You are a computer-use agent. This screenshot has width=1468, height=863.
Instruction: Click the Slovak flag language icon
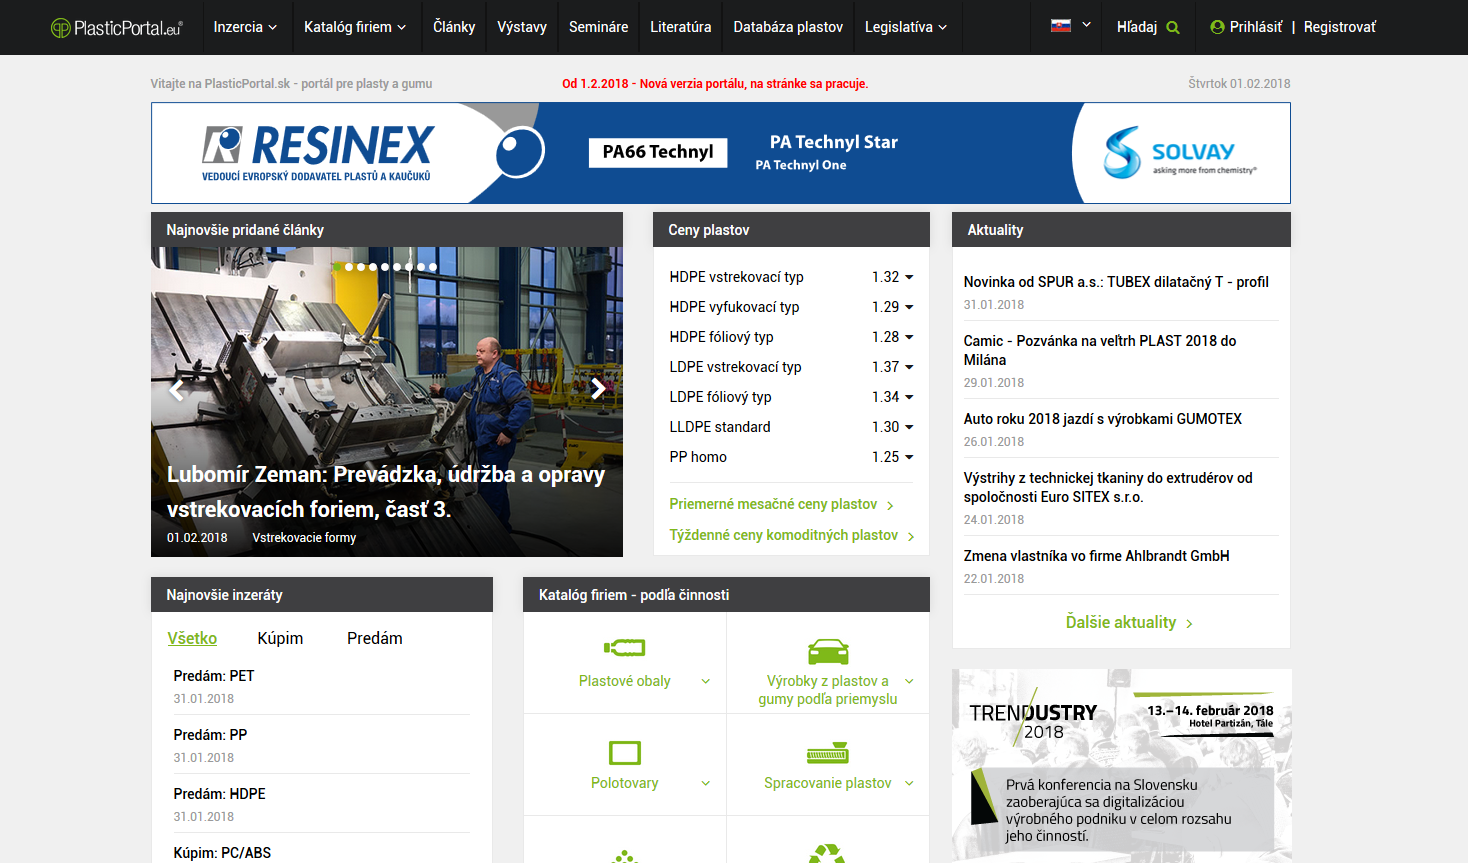(x=1061, y=26)
